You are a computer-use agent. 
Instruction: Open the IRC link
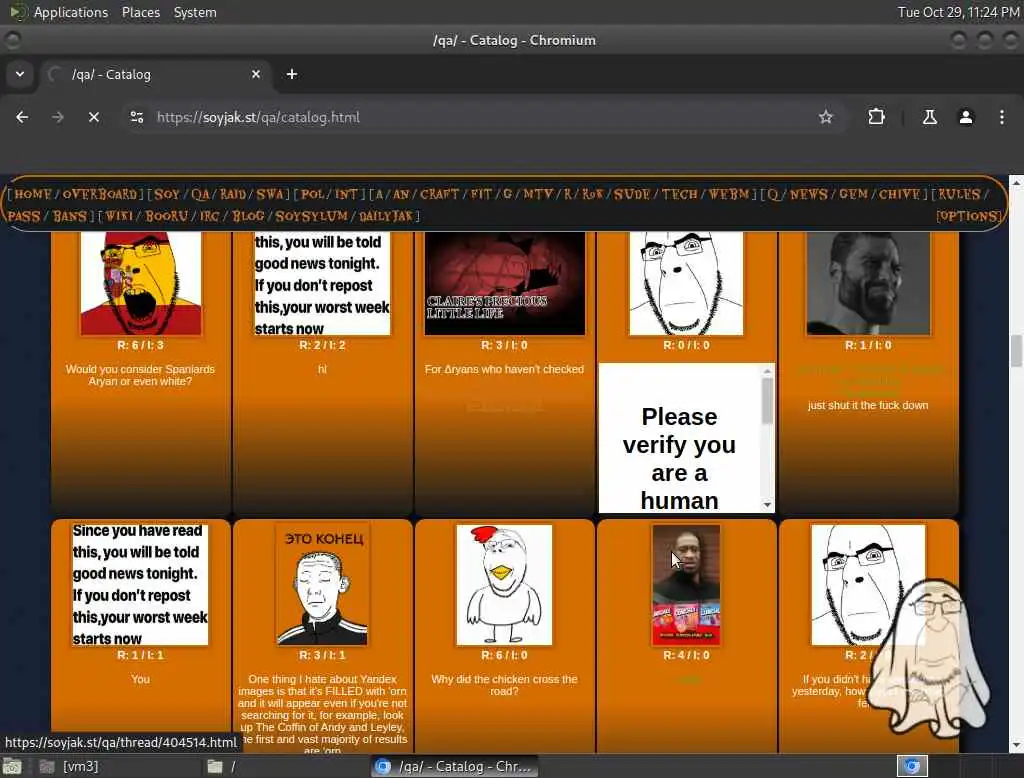pyautogui.click(x=210, y=216)
